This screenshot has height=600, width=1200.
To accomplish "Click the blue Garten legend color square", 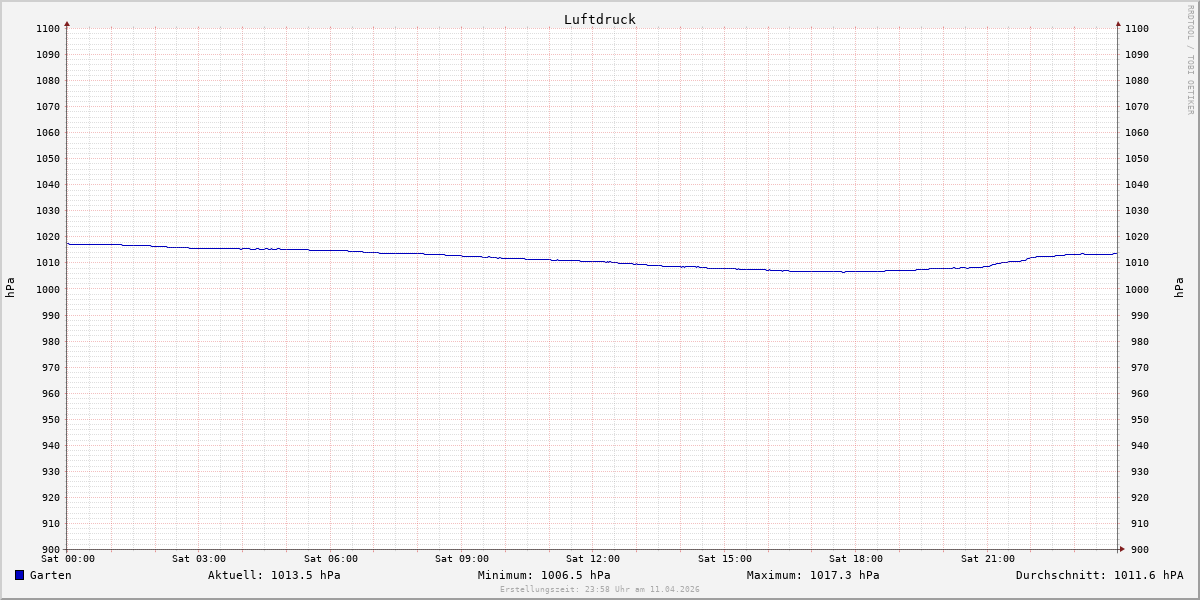I will [x=19, y=575].
